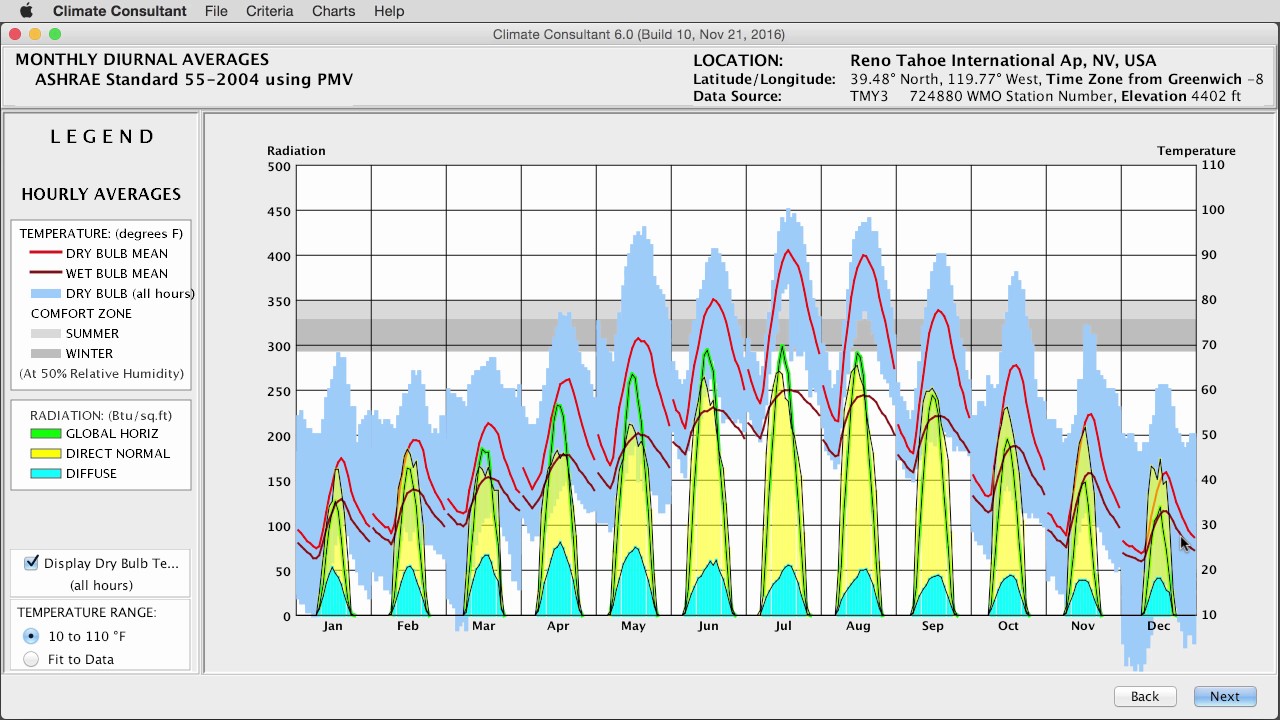Click the TMY3 data source value

pyautogui.click(x=869, y=97)
